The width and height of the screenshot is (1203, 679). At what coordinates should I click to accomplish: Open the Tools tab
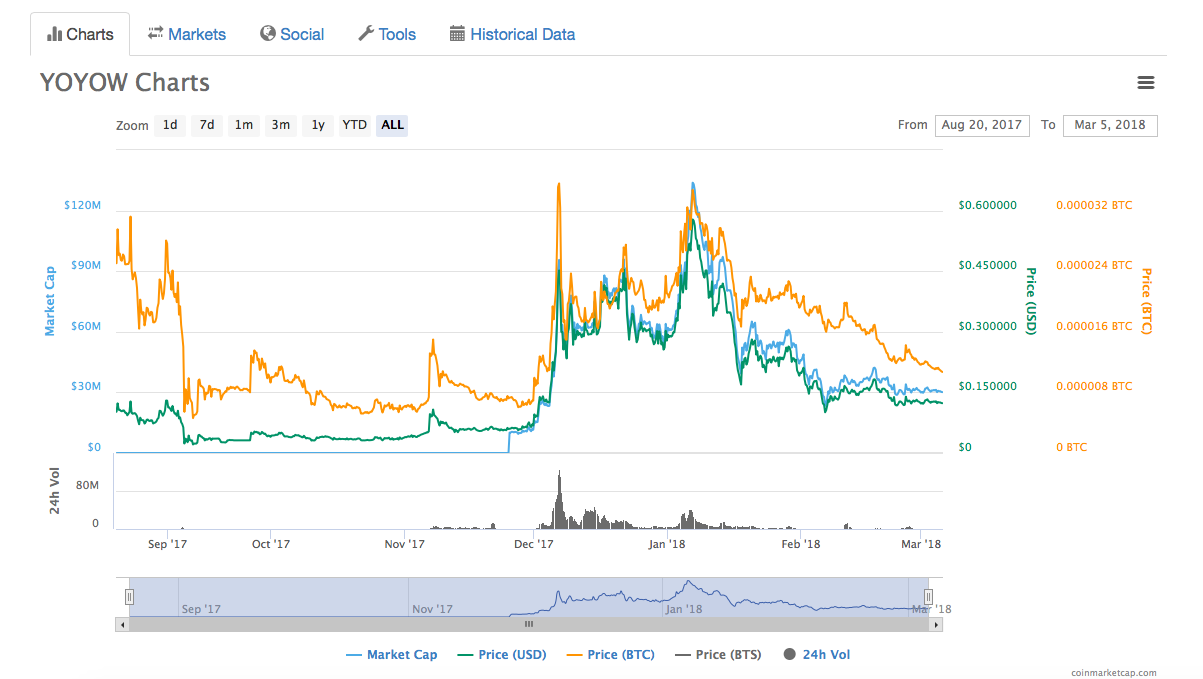pos(387,34)
